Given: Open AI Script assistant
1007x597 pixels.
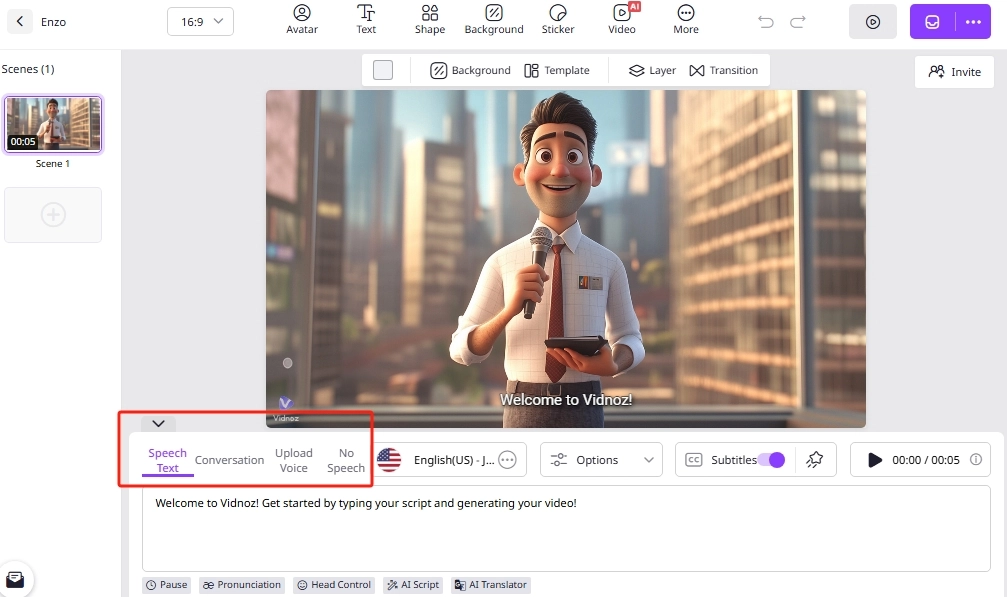Looking at the screenshot, I should pos(412,584).
